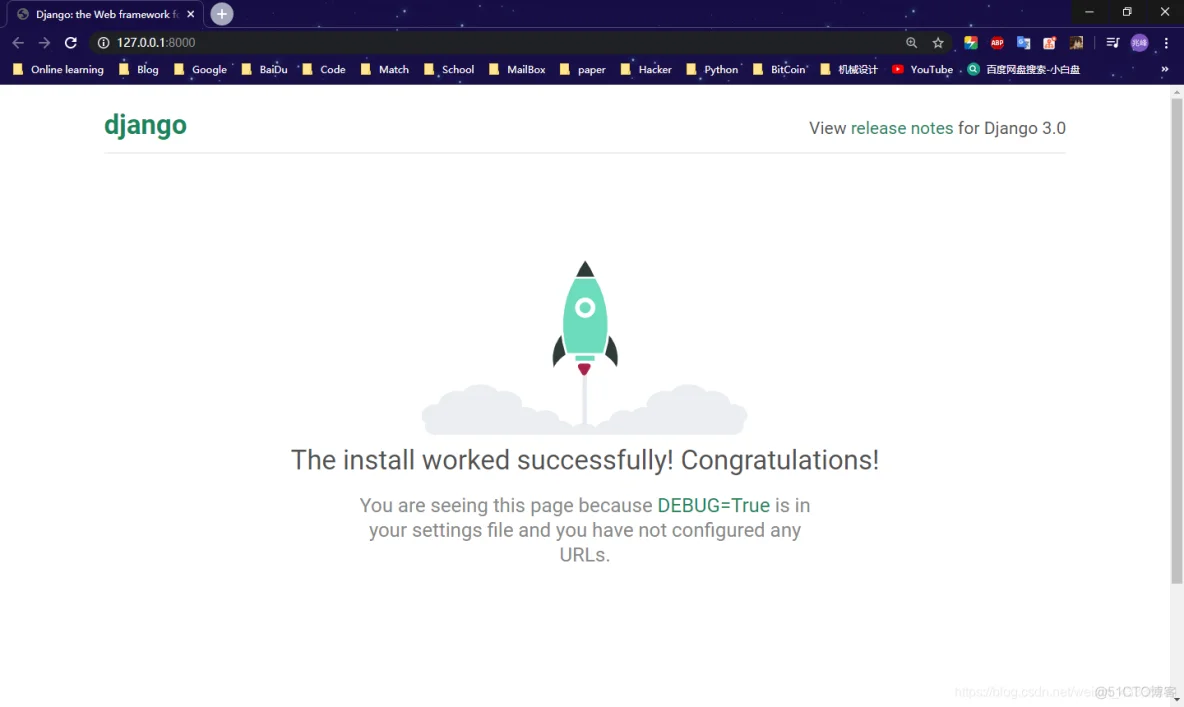Click the django logo heading
The height and width of the screenshot is (707, 1184).
[x=145, y=125]
